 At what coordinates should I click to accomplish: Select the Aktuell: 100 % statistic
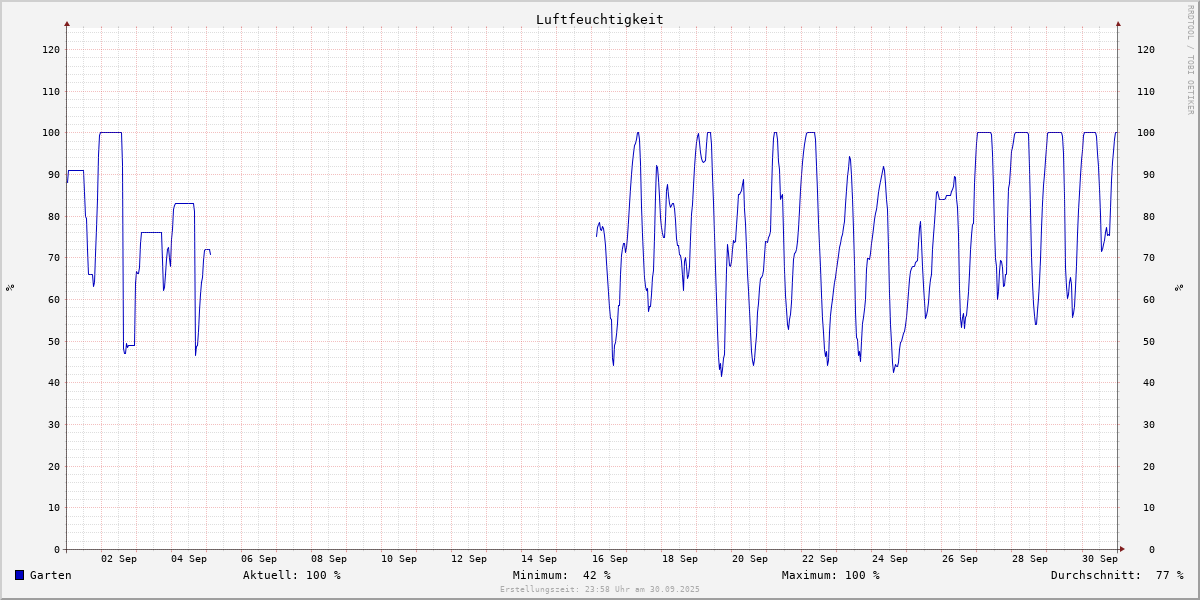(291, 575)
